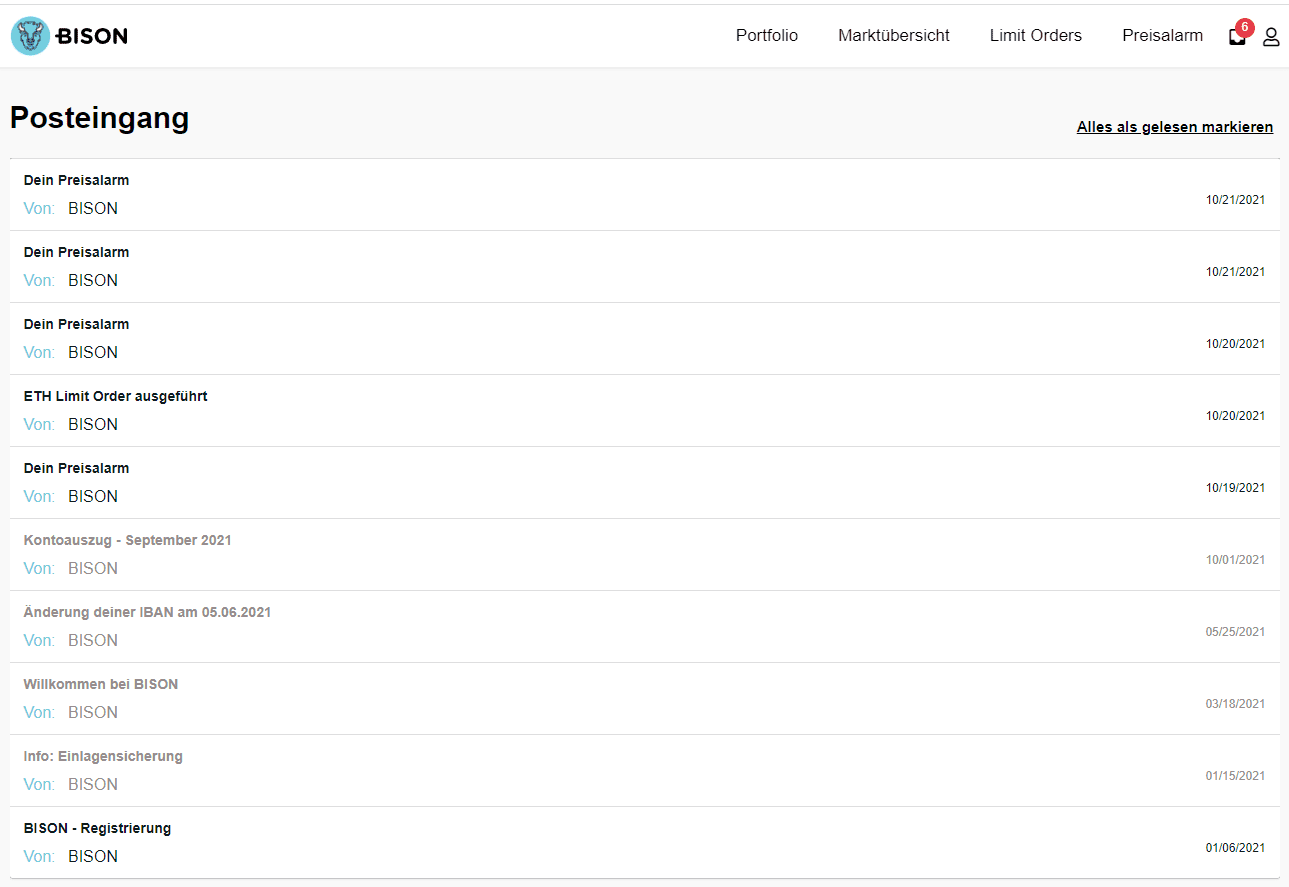The image size is (1289, 887).
Task: Open the inbox icon with red badge
Action: click(x=1239, y=34)
